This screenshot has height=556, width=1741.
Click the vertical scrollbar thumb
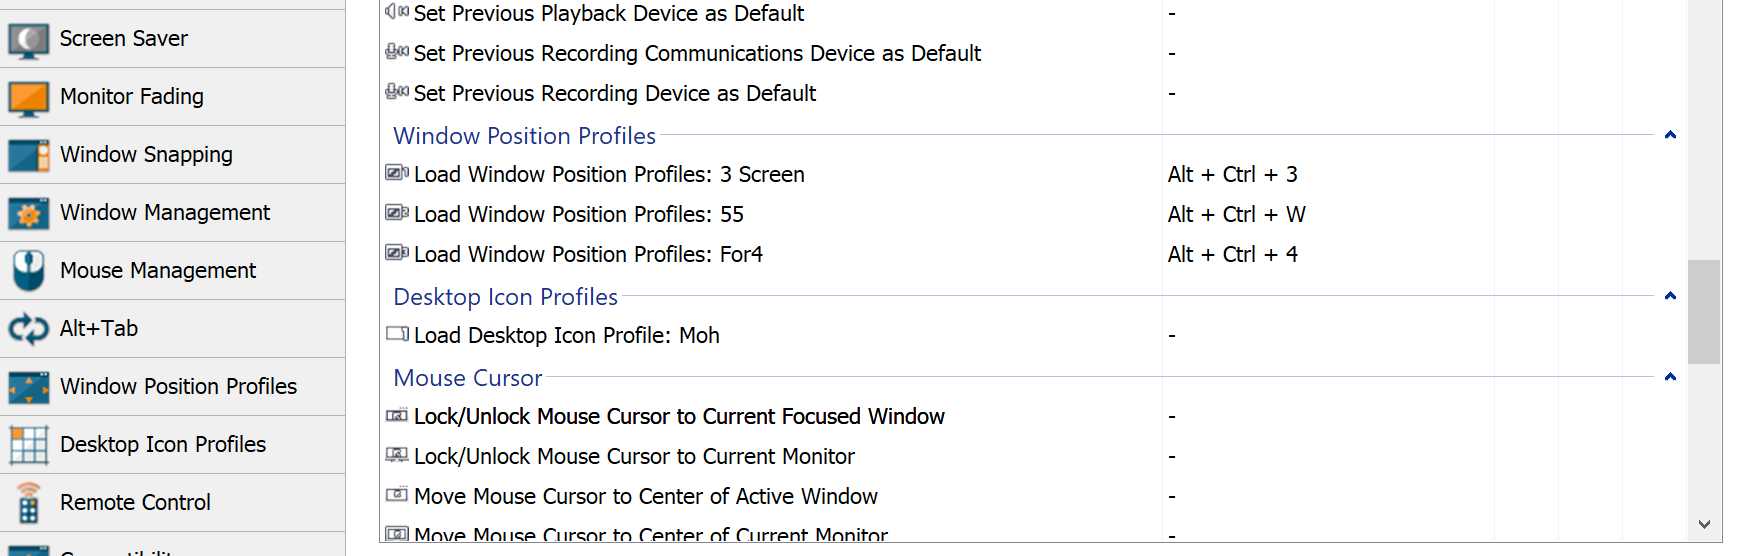(x=1703, y=312)
